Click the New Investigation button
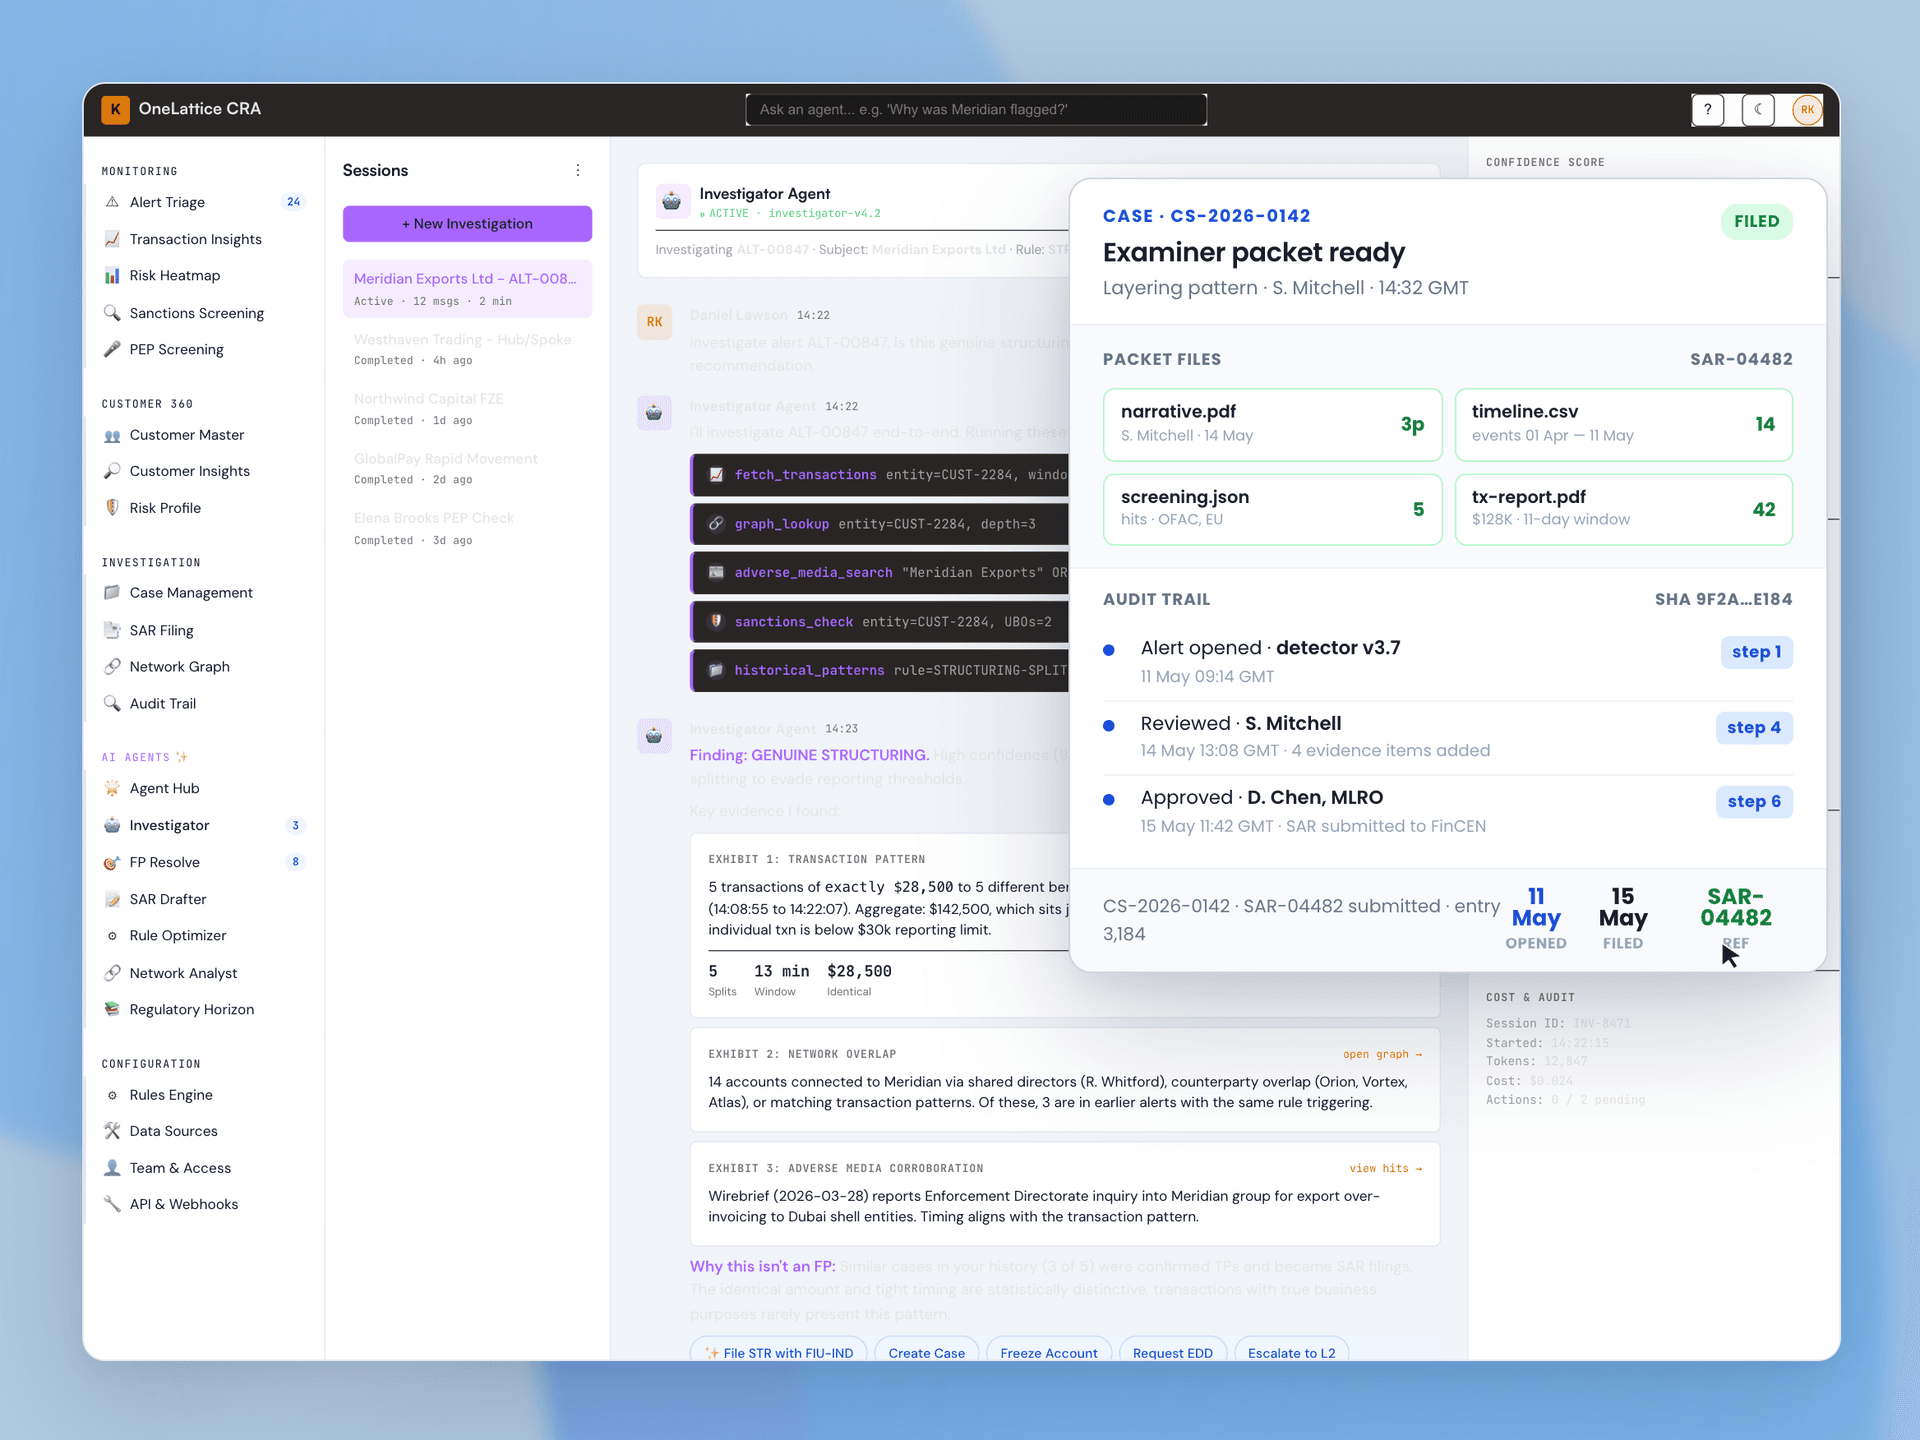1920x1440 pixels. tap(467, 224)
